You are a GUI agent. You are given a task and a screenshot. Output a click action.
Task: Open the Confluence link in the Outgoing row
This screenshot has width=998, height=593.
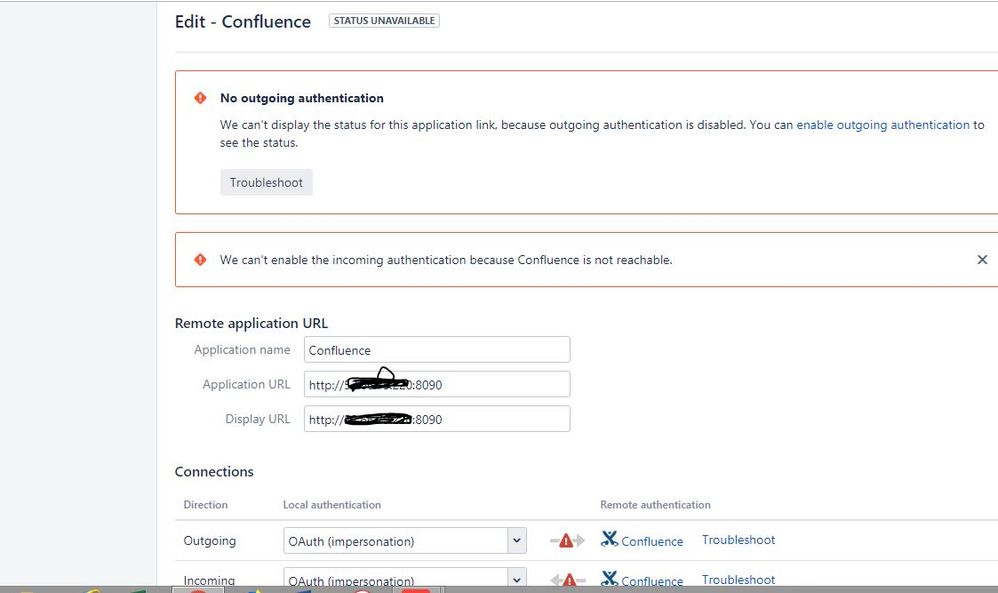pos(652,541)
